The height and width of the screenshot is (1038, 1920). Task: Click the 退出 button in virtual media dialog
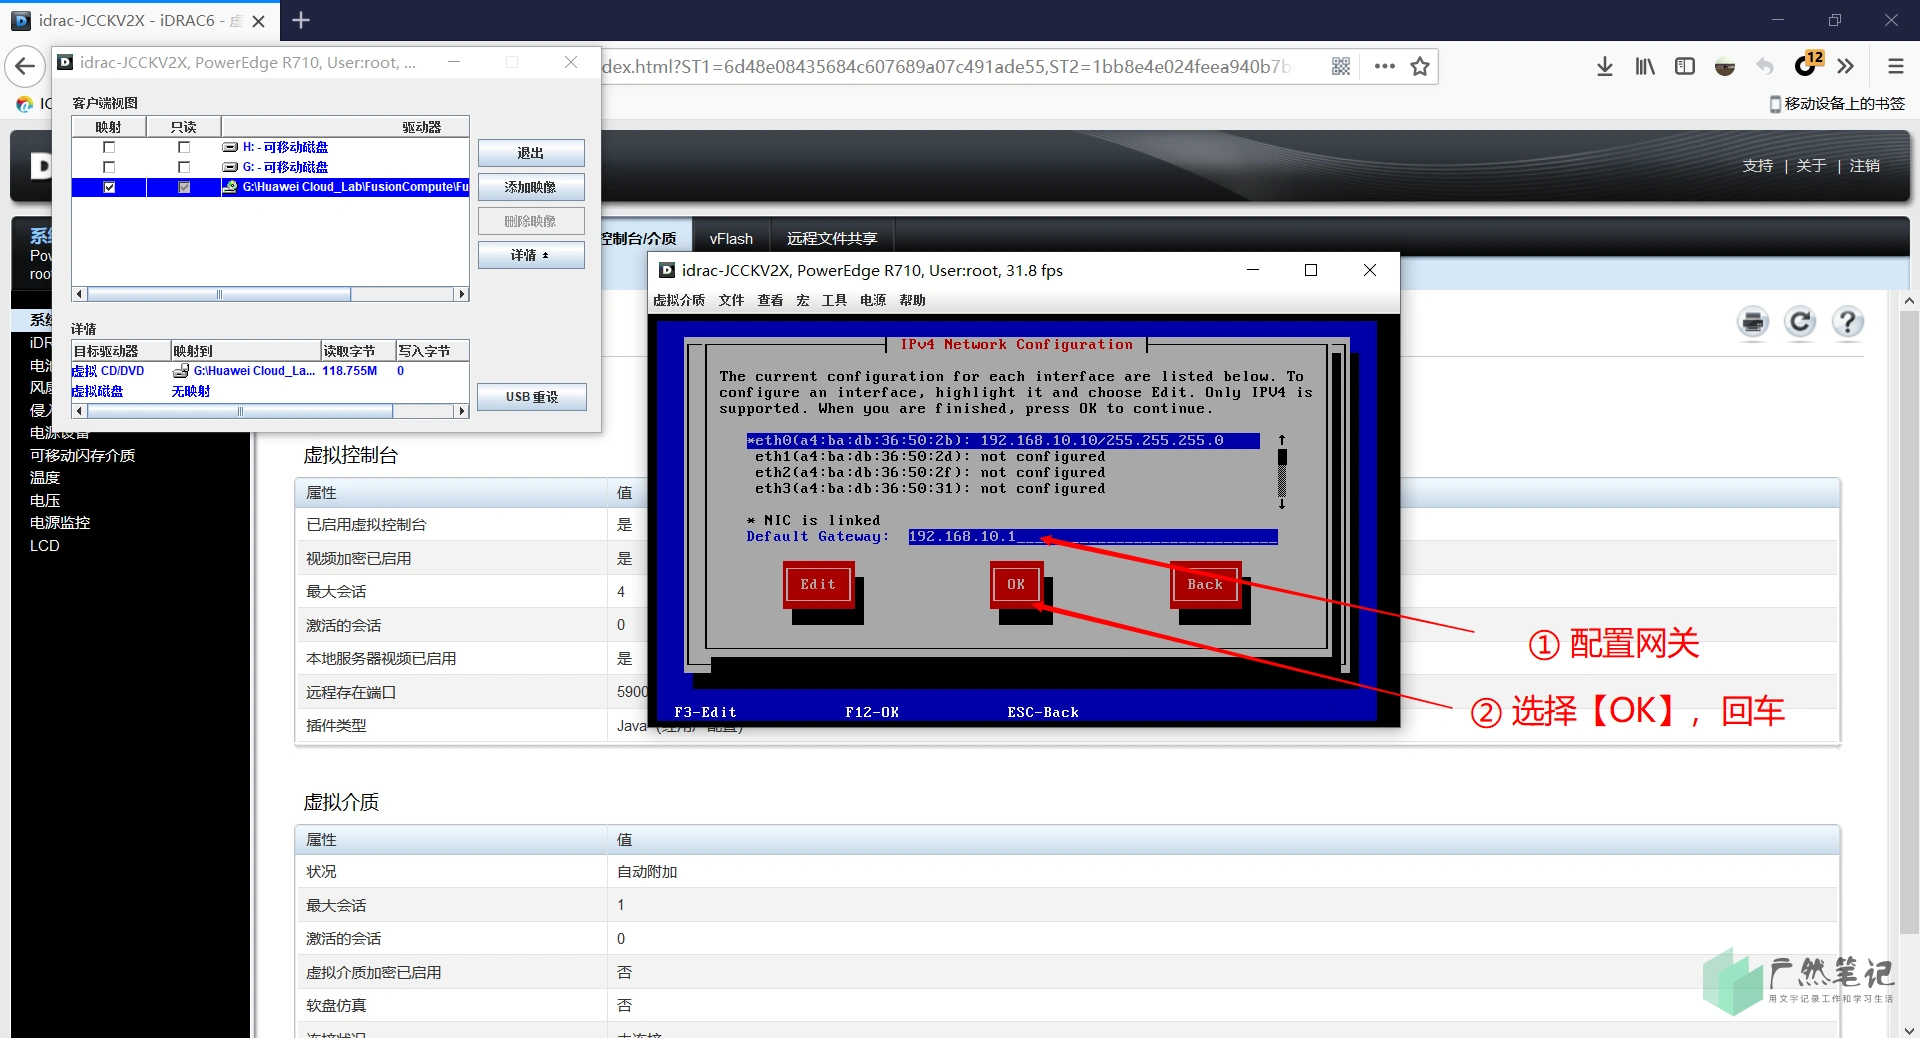[x=531, y=153]
